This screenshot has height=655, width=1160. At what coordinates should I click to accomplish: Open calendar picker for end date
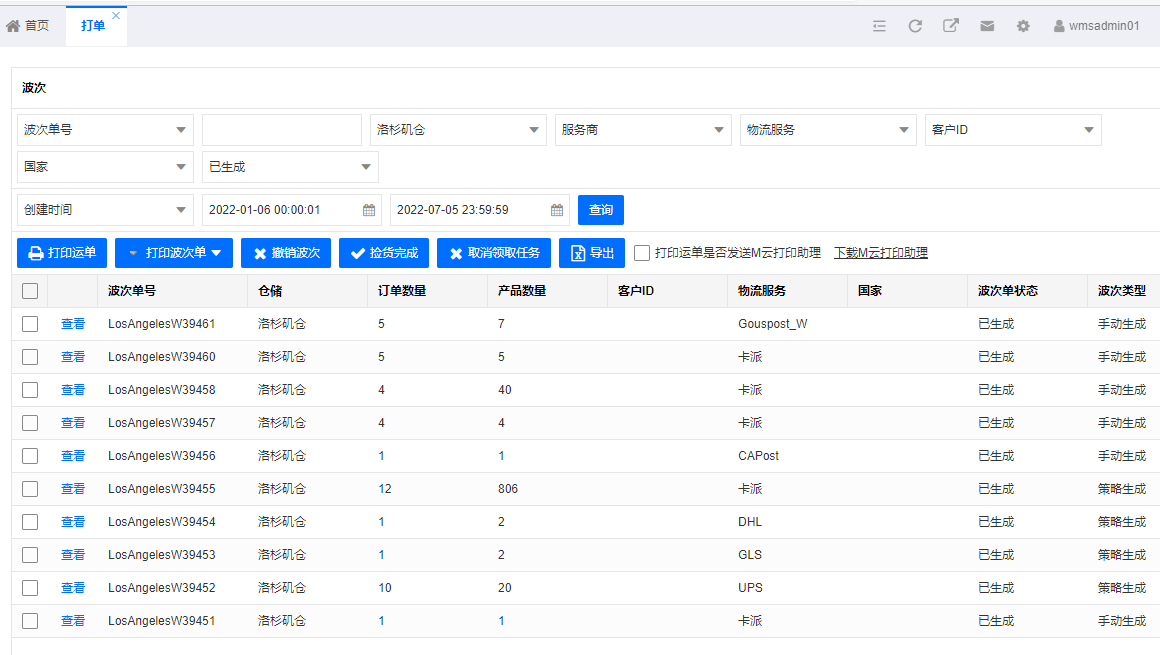pyautogui.click(x=557, y=210)
